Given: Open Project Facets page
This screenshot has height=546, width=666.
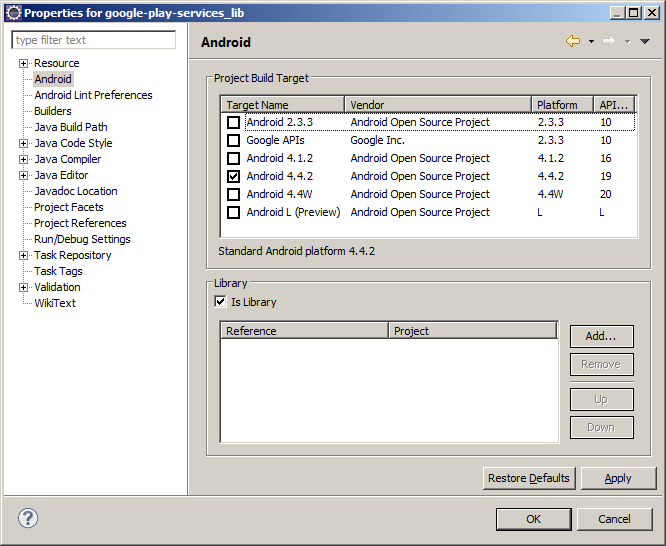Looking at the screenshot, I should (x=69, y=207).
